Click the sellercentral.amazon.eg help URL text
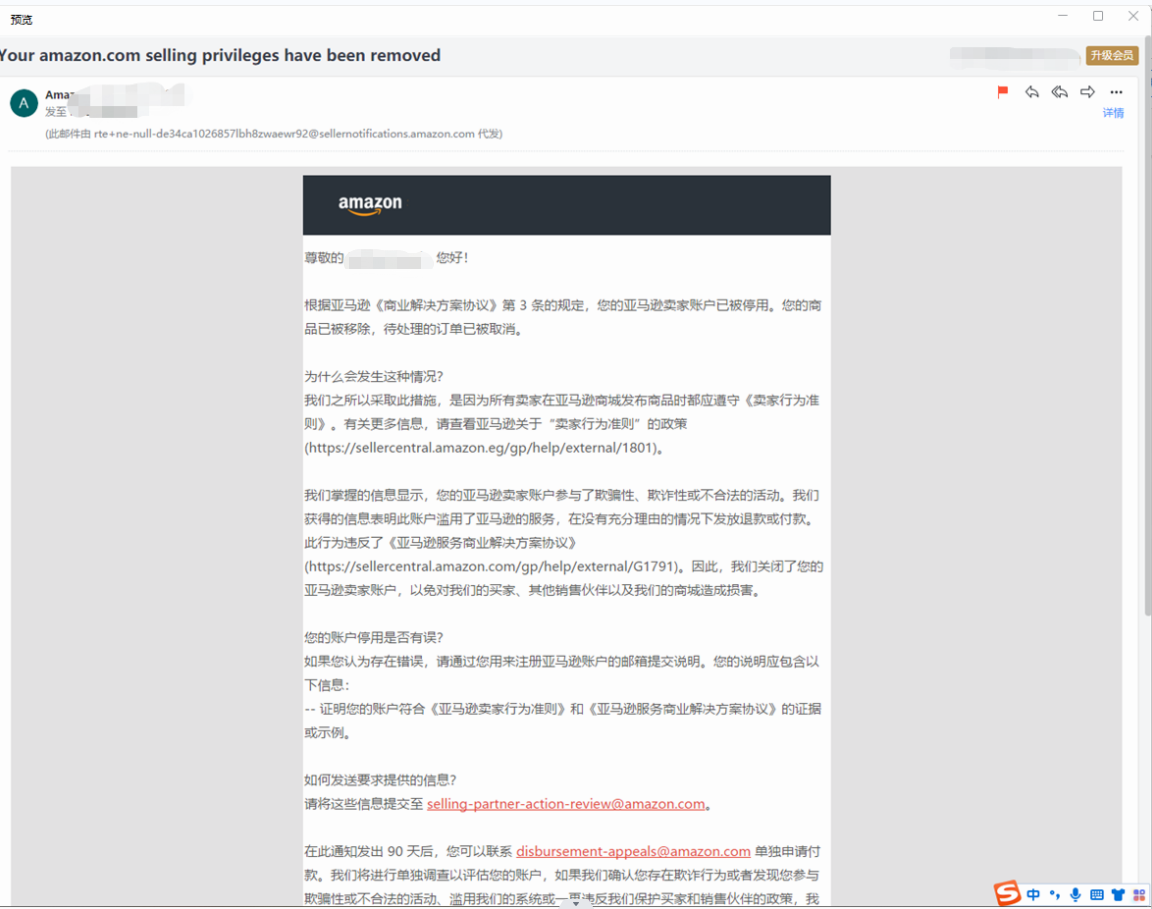Image resolution: width=1152 pixels, height=909 pixels. click(x=482, y=448)
